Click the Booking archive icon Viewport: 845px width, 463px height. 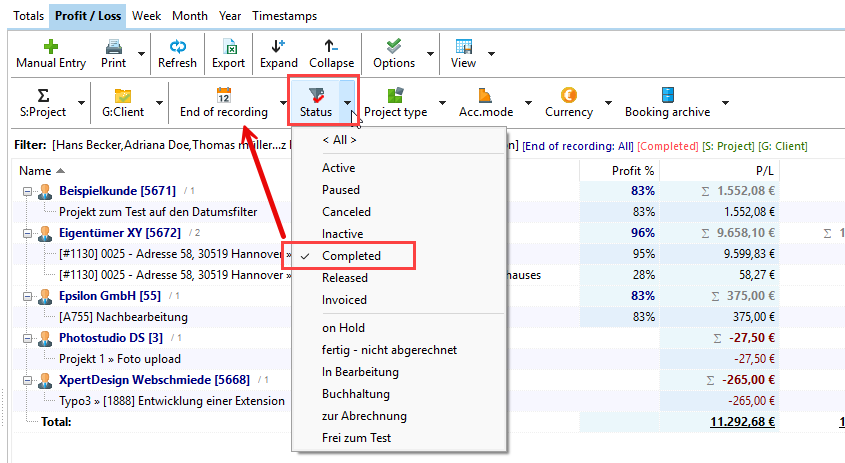[x=667, y=96]
